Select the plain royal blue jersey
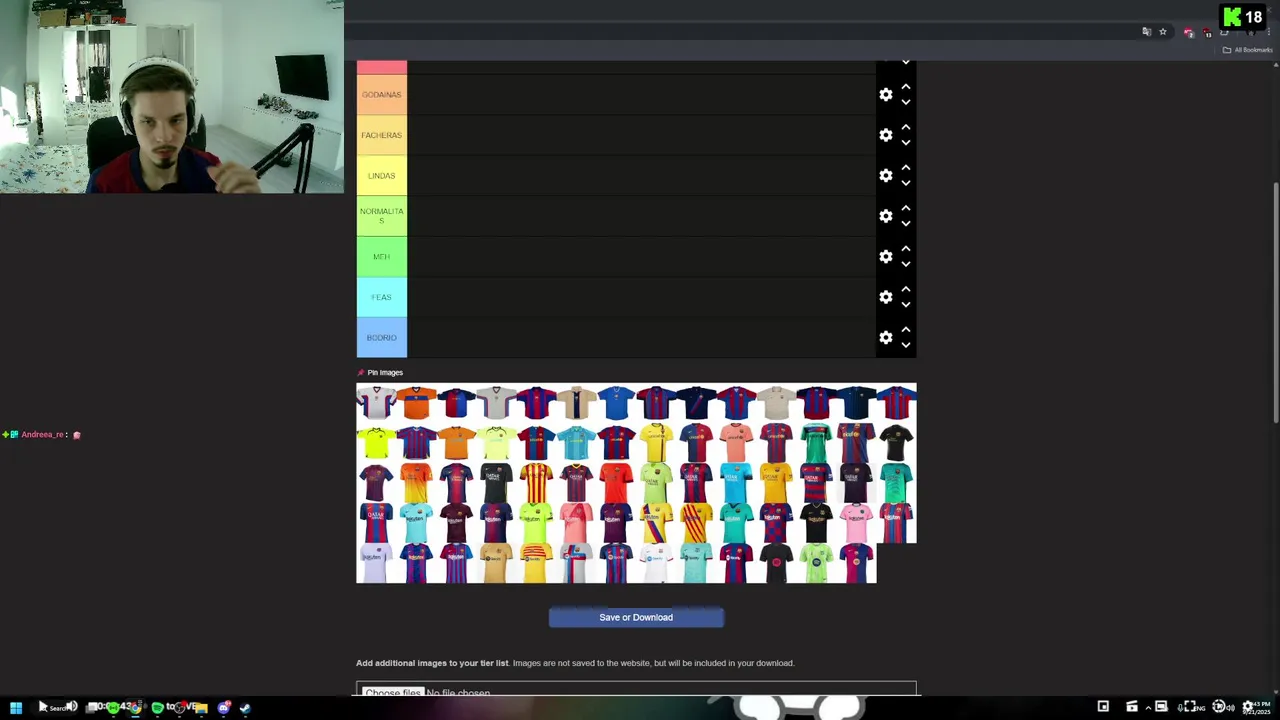Viewport: 1280px width, 720px height. [616, 403]
